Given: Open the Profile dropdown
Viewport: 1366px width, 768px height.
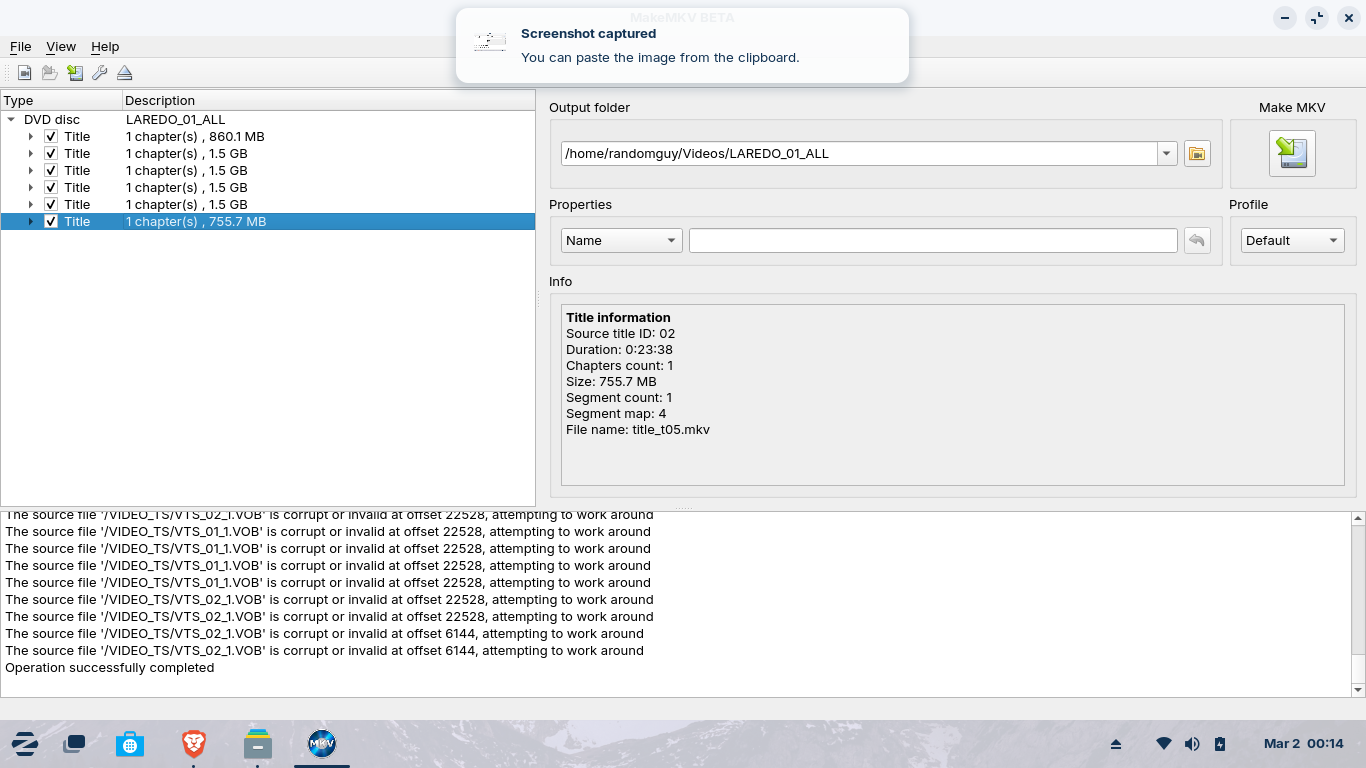Looking at the screenshot, I should (x=1291, y=240).
